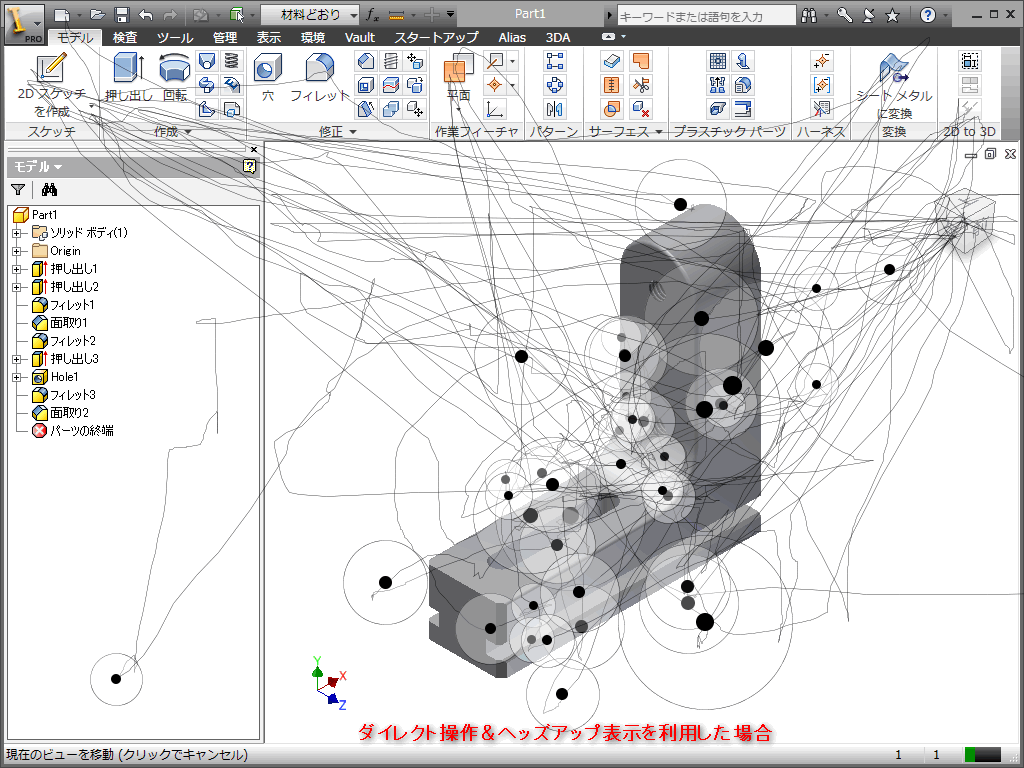The width and height of the screenshot is (1024, 768).
Task: Click the 2D スケッチを作成 tool
Action: point(51,80)
